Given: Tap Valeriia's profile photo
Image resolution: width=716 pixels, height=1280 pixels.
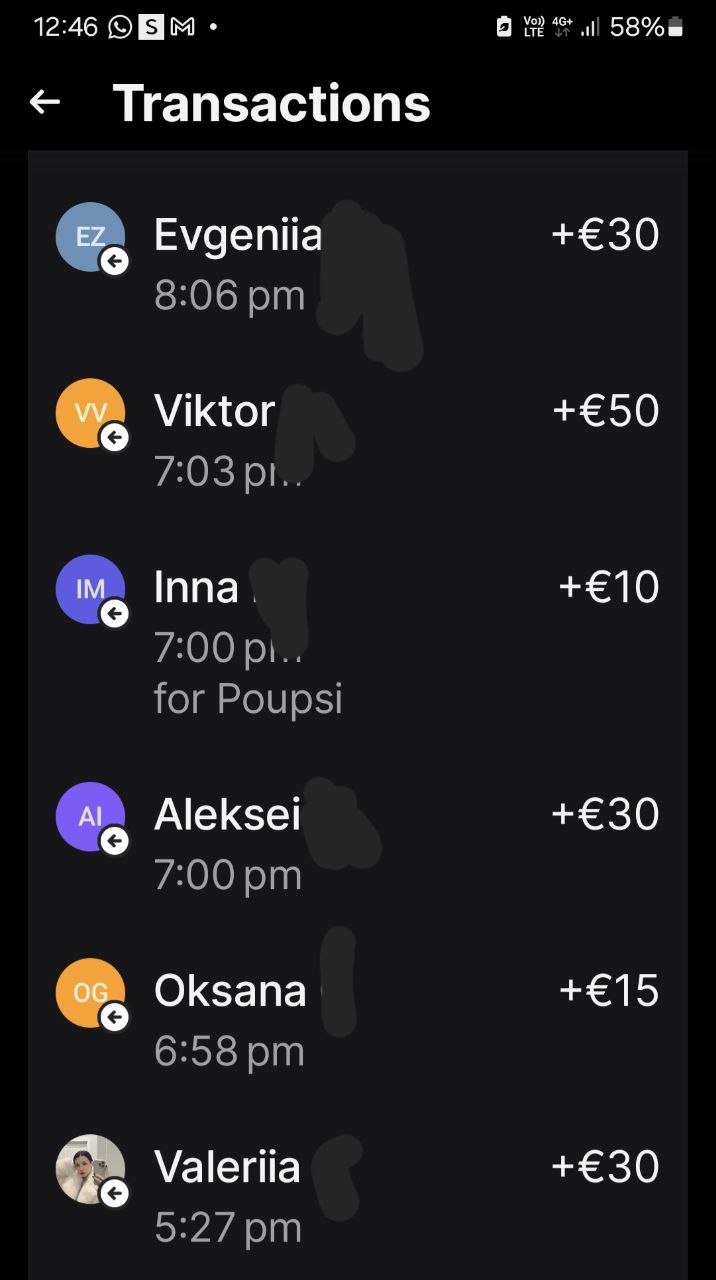Looking at the screenshot, I should point(90,1168).
